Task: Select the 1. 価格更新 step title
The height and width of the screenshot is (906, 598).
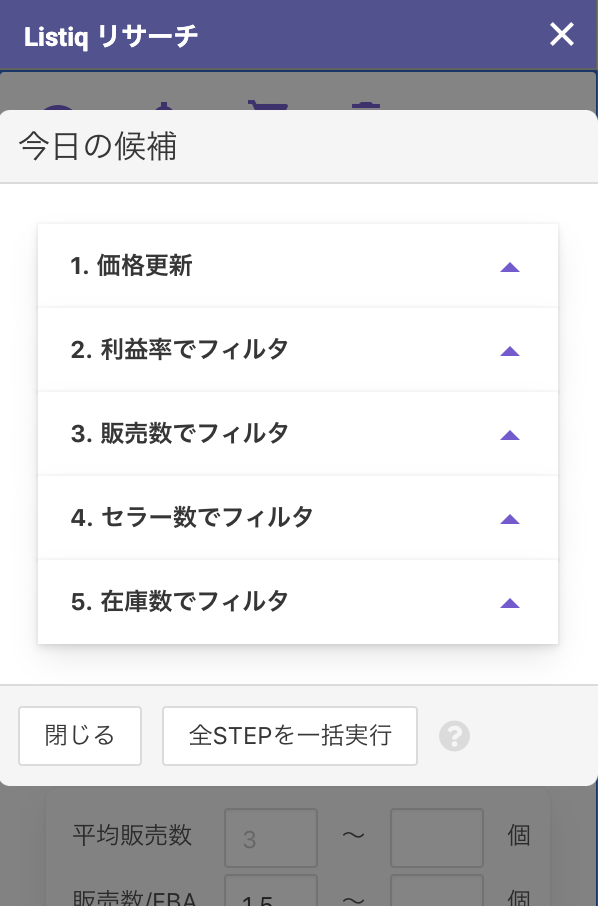Action: click(x=131, y=266)
